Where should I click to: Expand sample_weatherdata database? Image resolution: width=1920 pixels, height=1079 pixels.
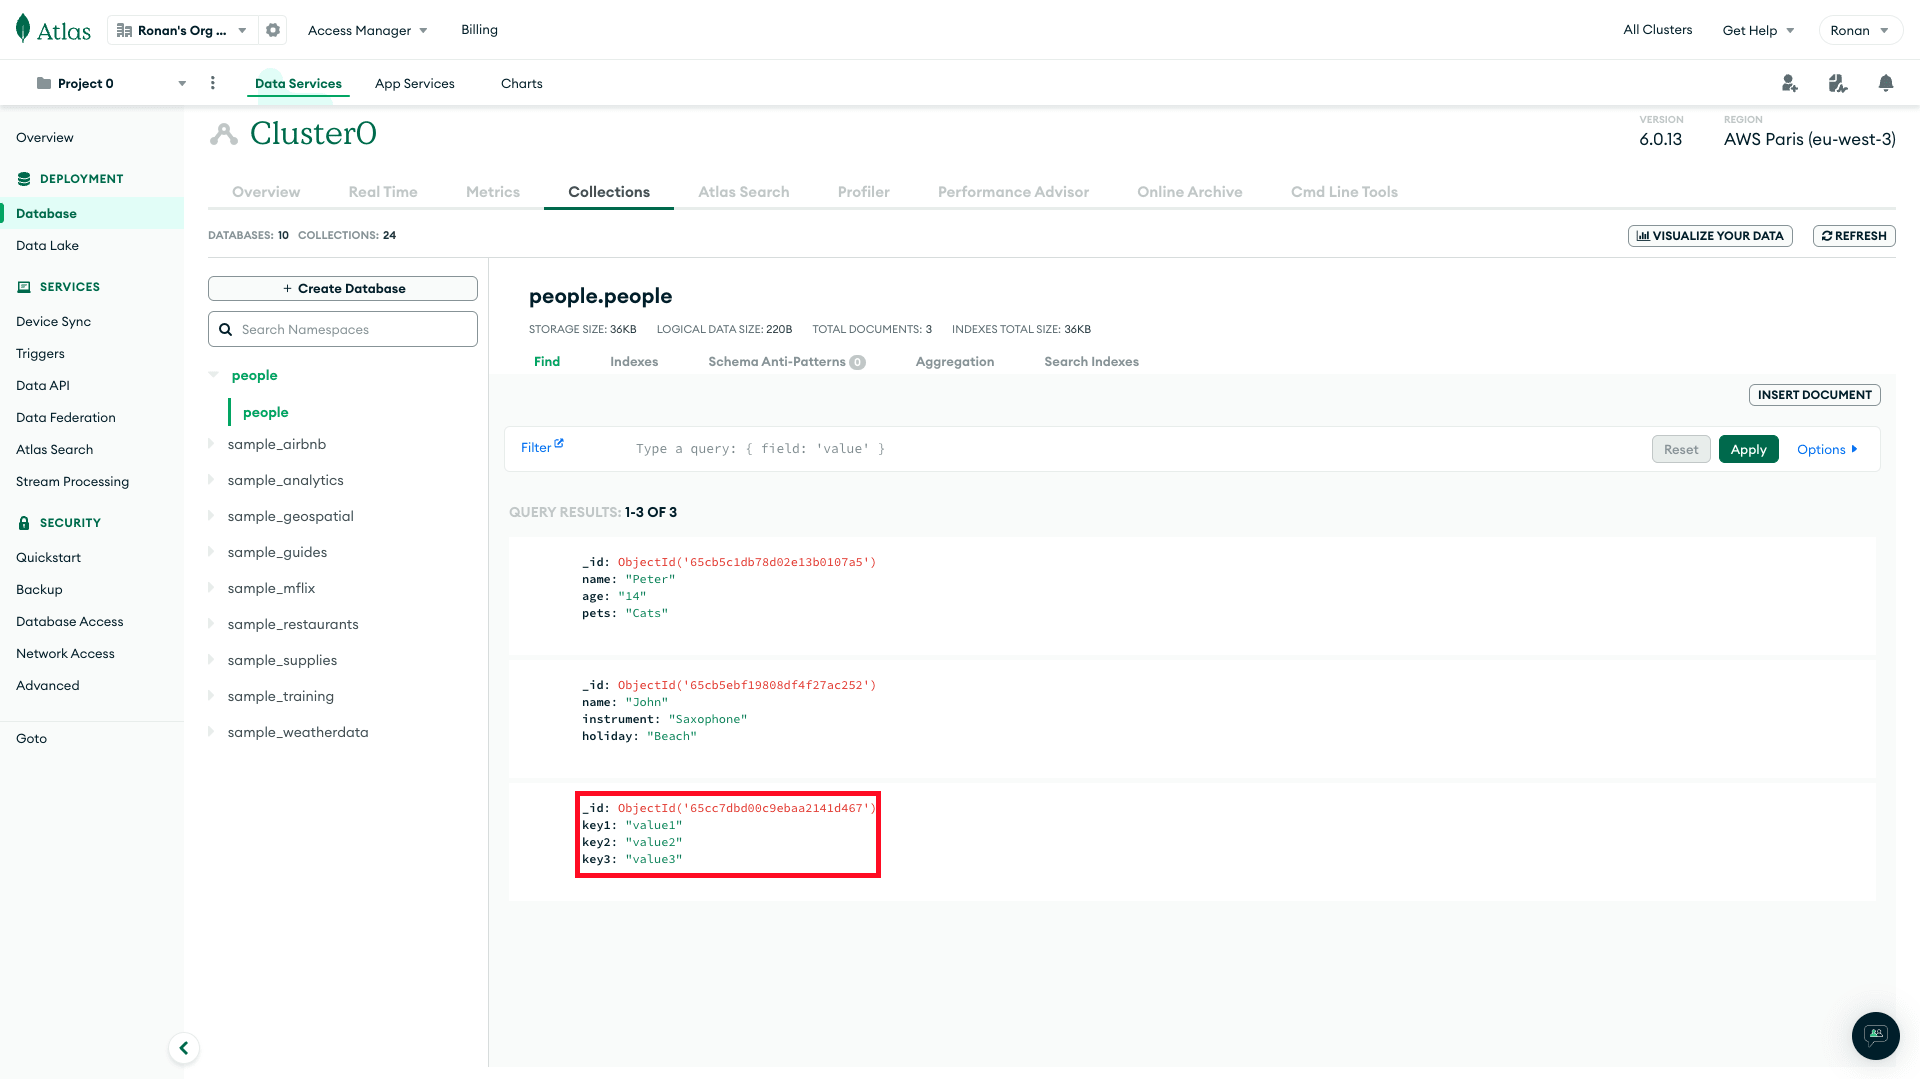[x=211, y=731]
